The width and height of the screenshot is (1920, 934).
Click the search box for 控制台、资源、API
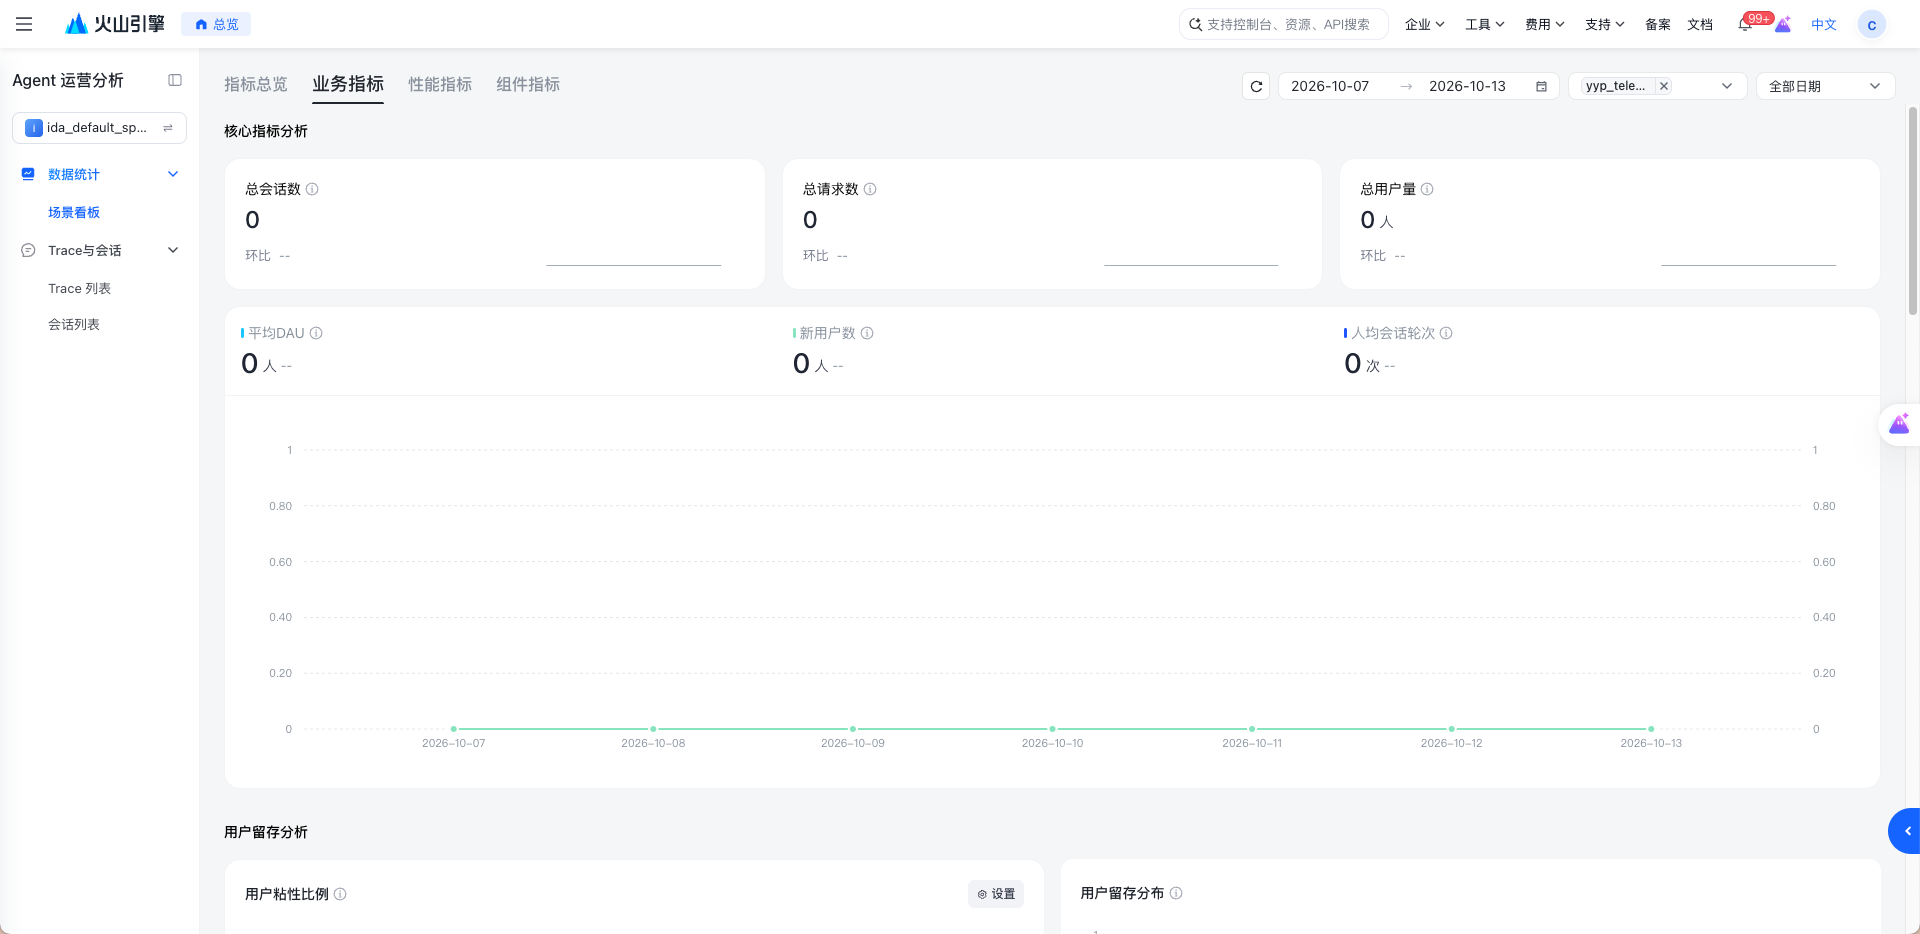[x=1284, y=24]
